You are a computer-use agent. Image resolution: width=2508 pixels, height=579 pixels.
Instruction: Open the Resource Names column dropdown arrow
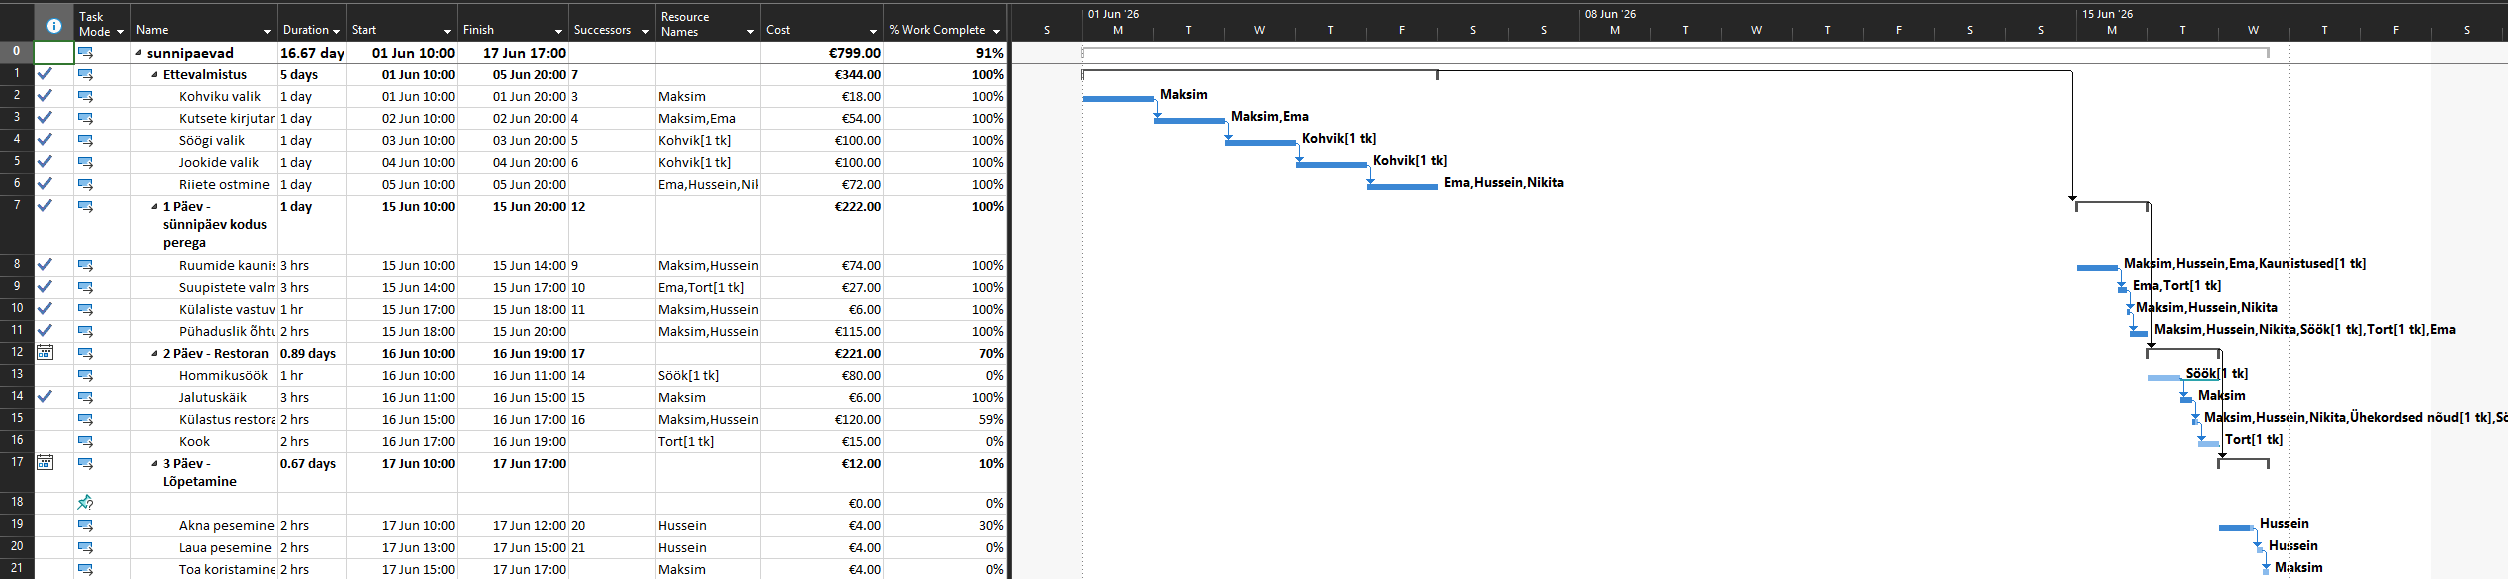(x=750, y=32)
